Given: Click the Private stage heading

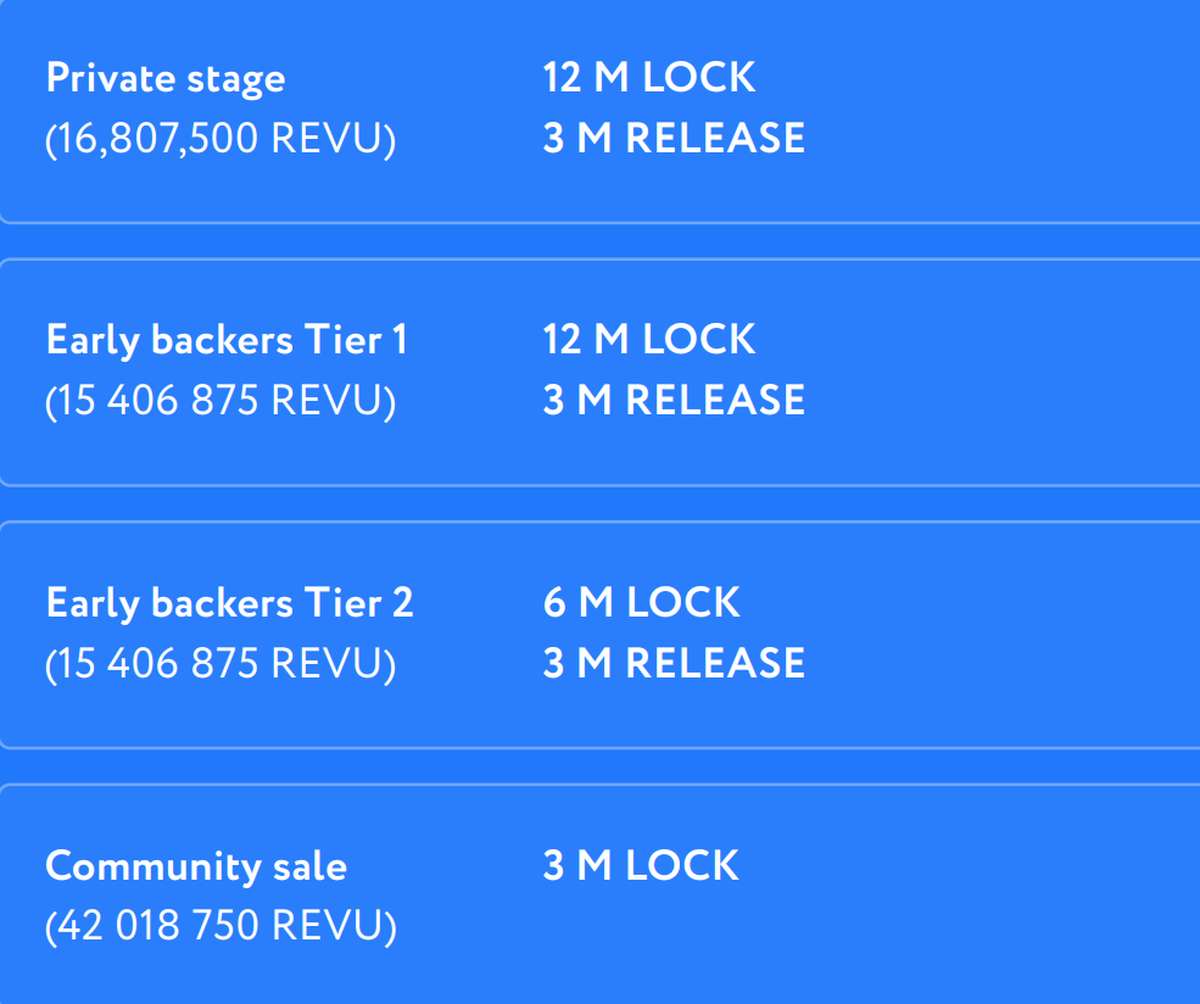Looking at the screenshot, I should click(165, 79).
